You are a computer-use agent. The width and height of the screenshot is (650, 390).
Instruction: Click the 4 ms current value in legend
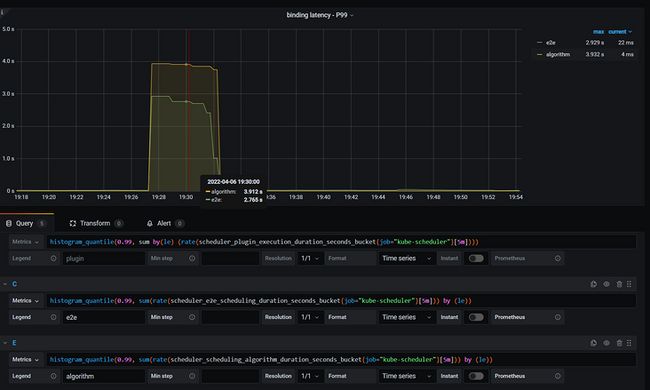(628, 54)
